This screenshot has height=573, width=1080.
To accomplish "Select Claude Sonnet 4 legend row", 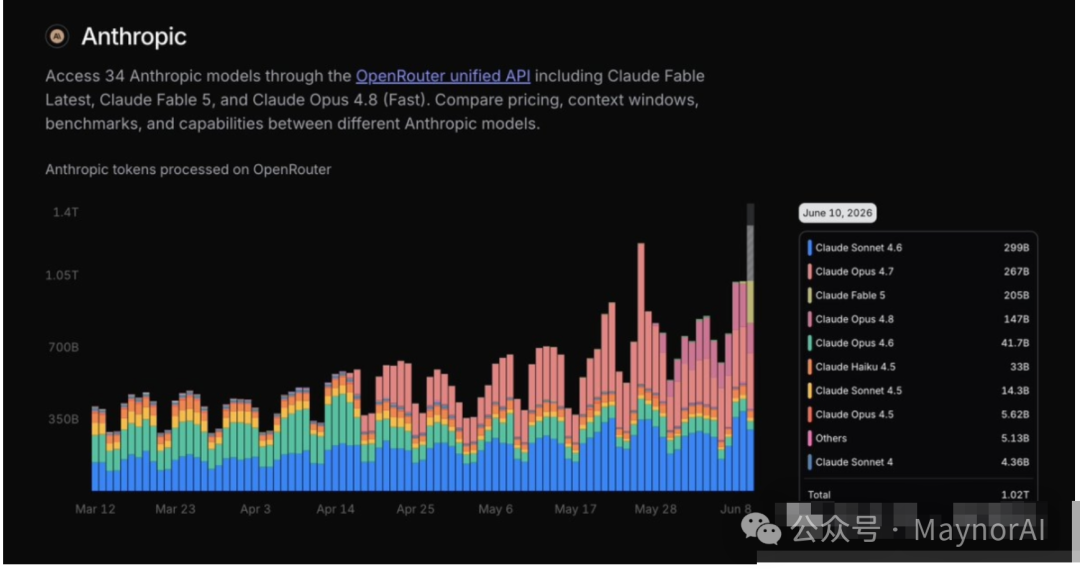I will (919, 462).
